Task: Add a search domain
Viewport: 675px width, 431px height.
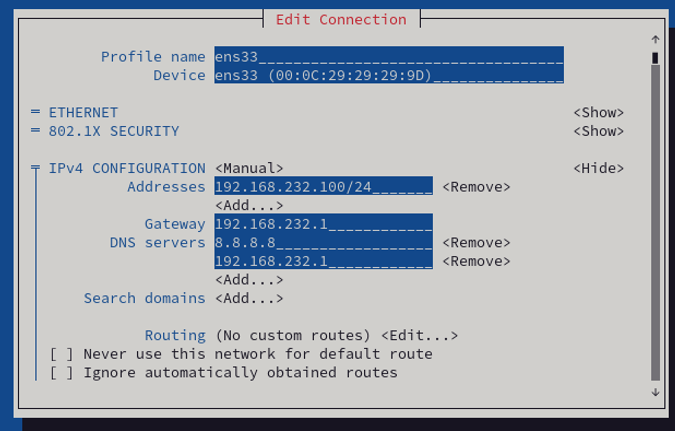Action: (x=249, y=298)
